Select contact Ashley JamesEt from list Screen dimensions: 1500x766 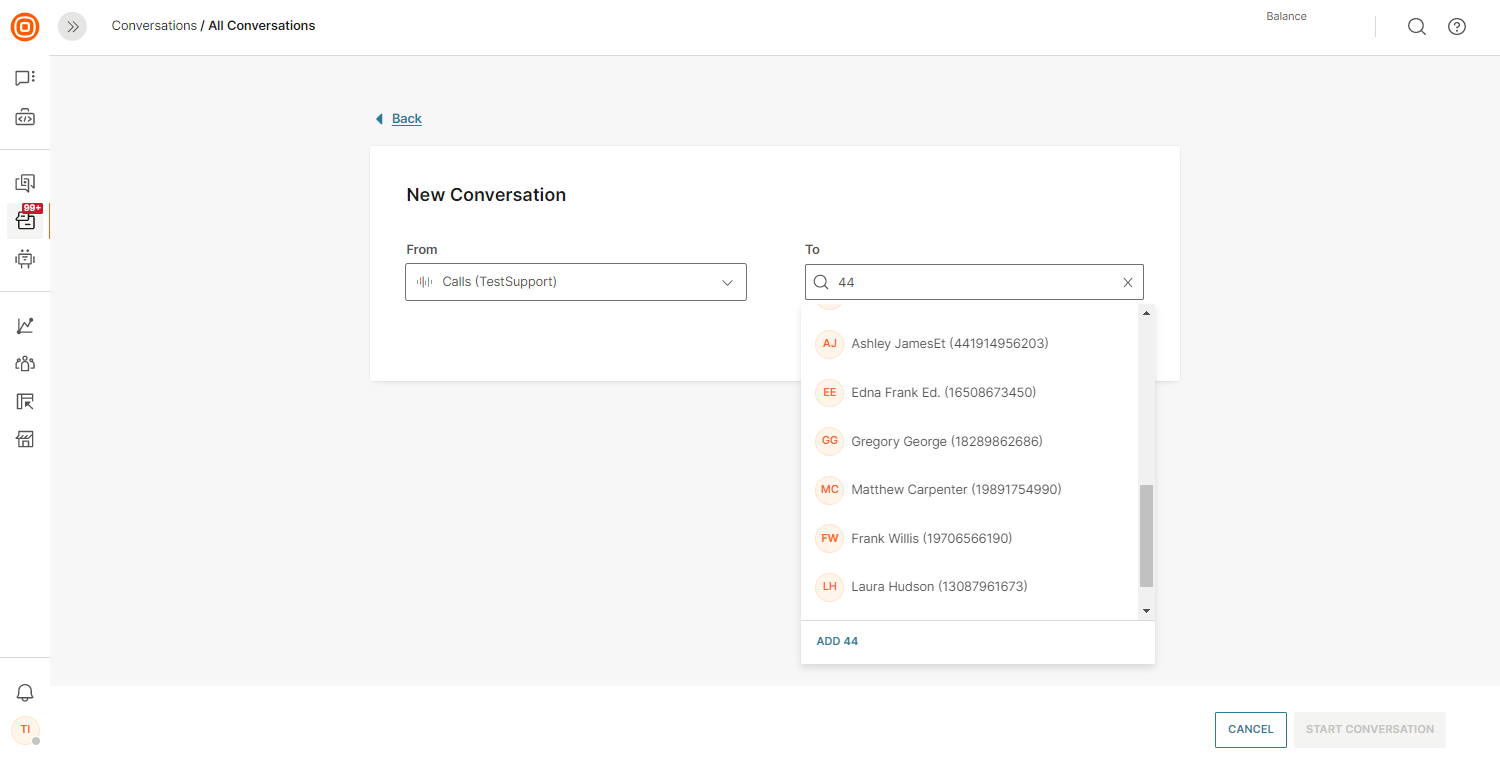coord(949,344)
